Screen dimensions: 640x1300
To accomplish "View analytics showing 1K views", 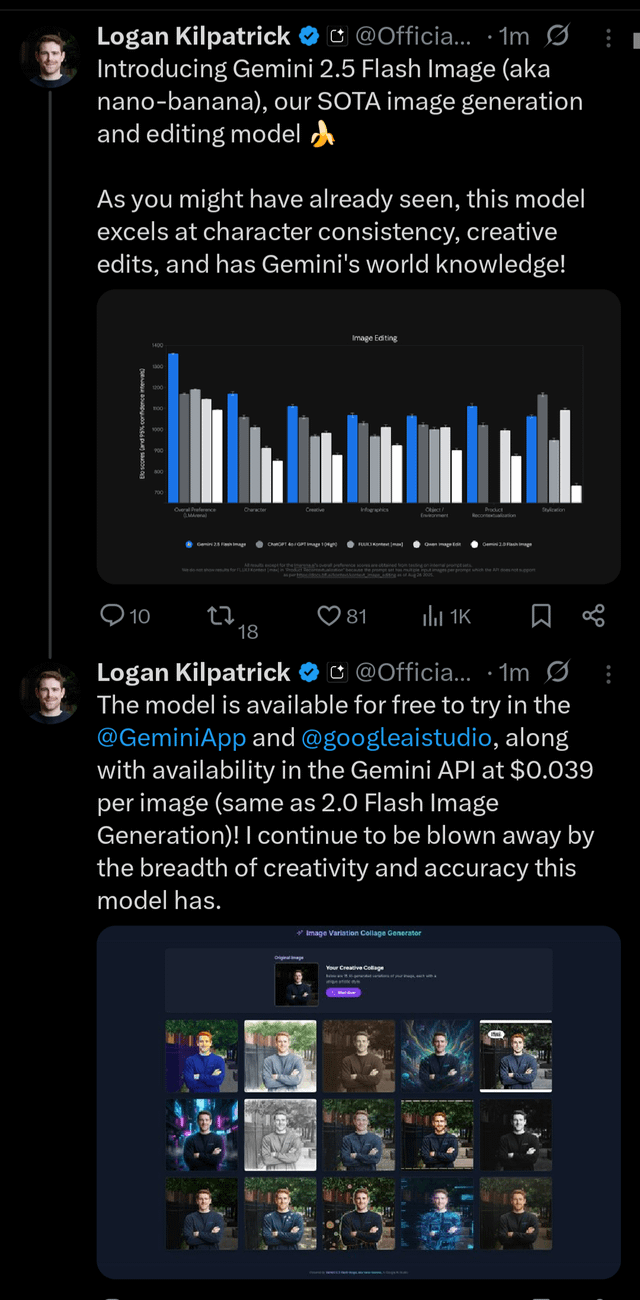I will tap(433, 616).
